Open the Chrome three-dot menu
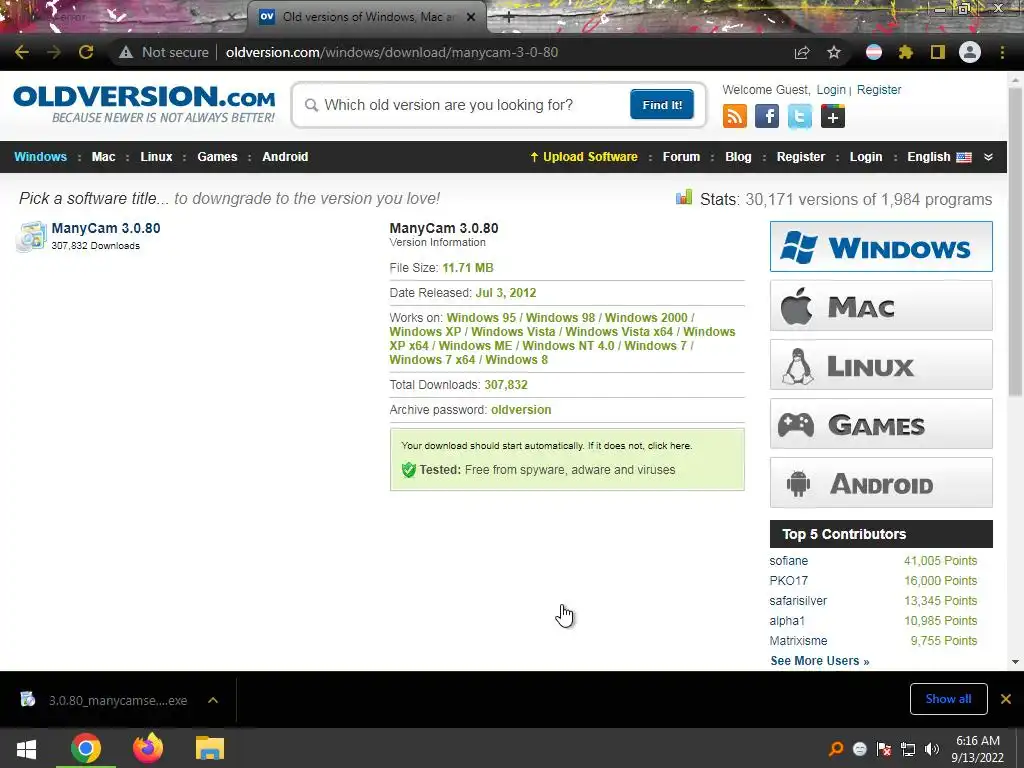This screenshot has width=1024, height=768. coord(1002,52)
